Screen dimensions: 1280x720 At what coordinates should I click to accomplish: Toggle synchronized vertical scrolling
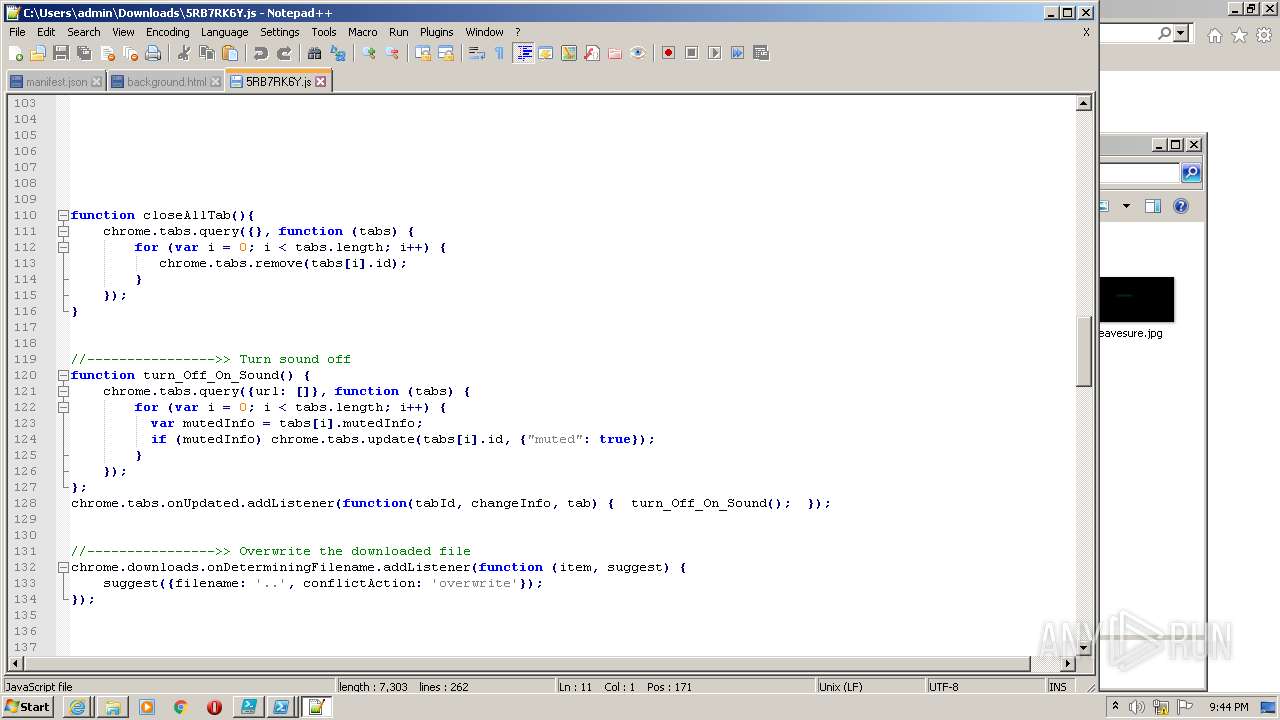[423, 53]
